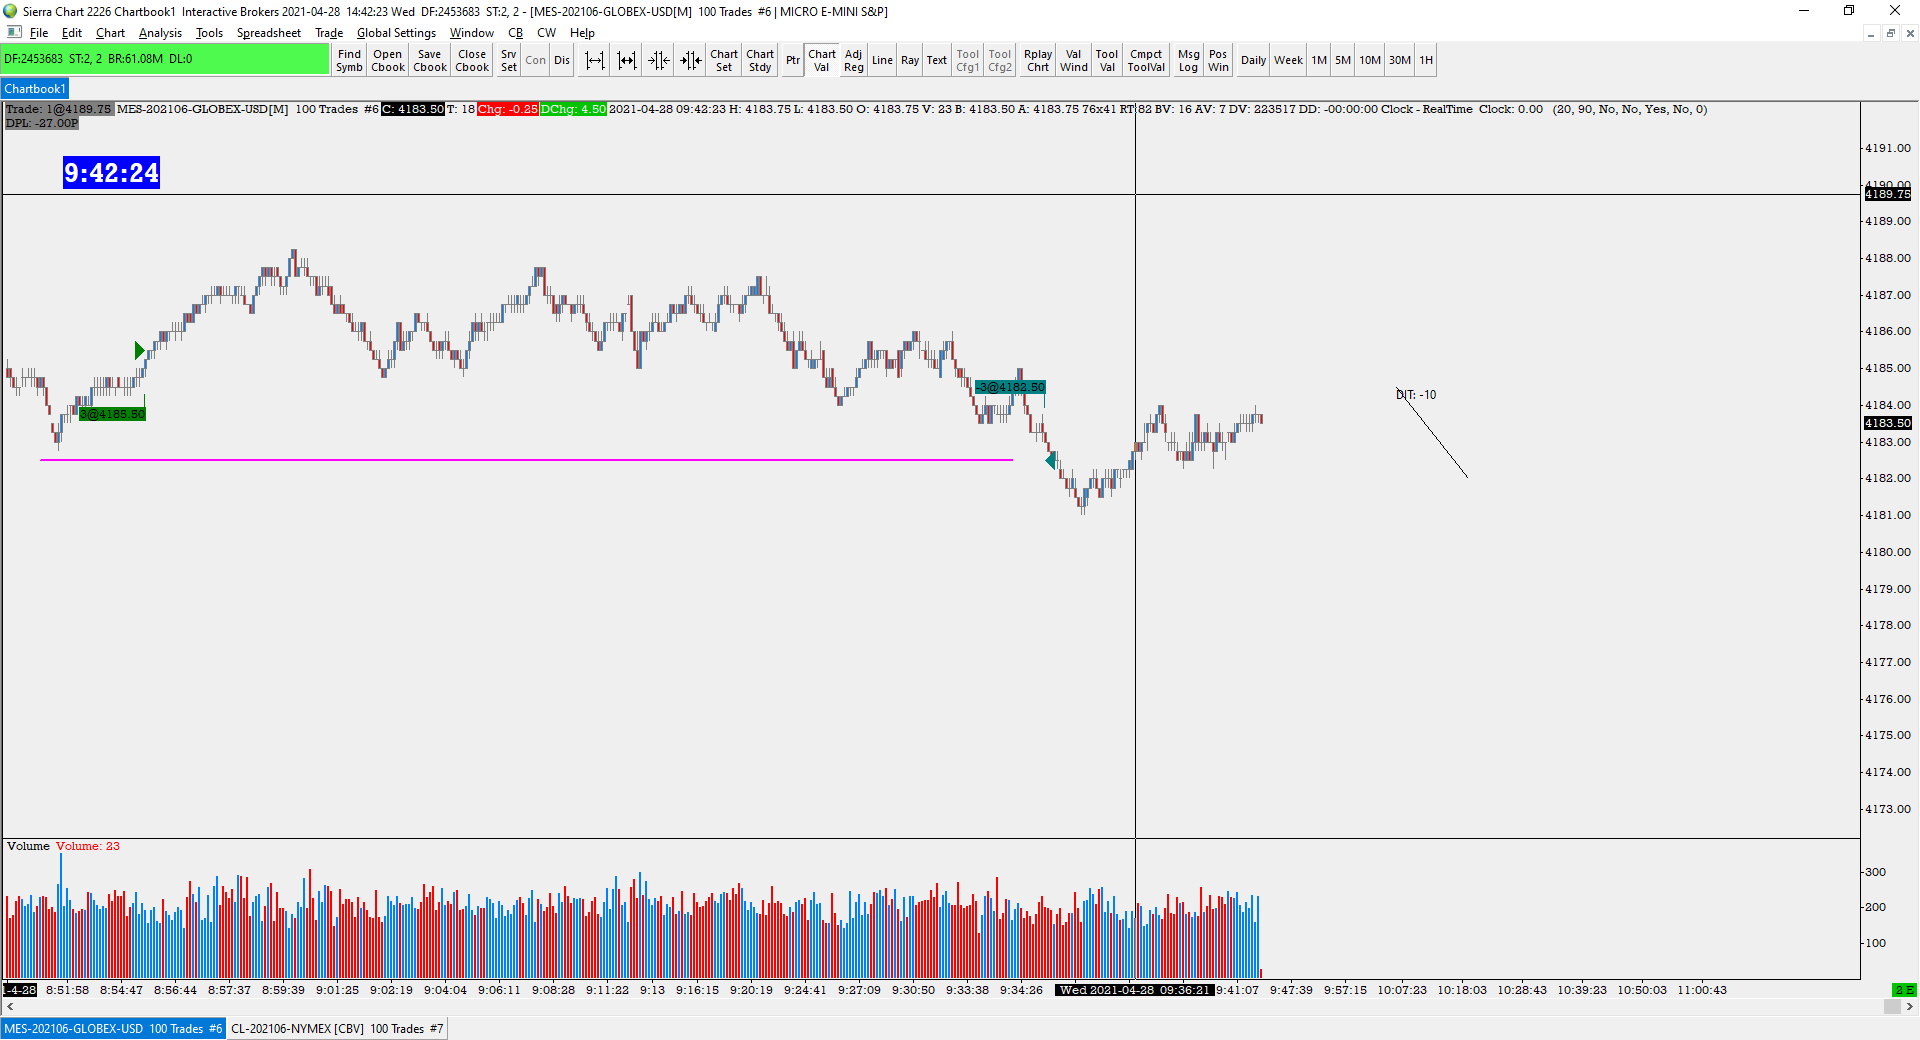Open the CB menu
1920x1040 pixels.
[x=516, y=33]
